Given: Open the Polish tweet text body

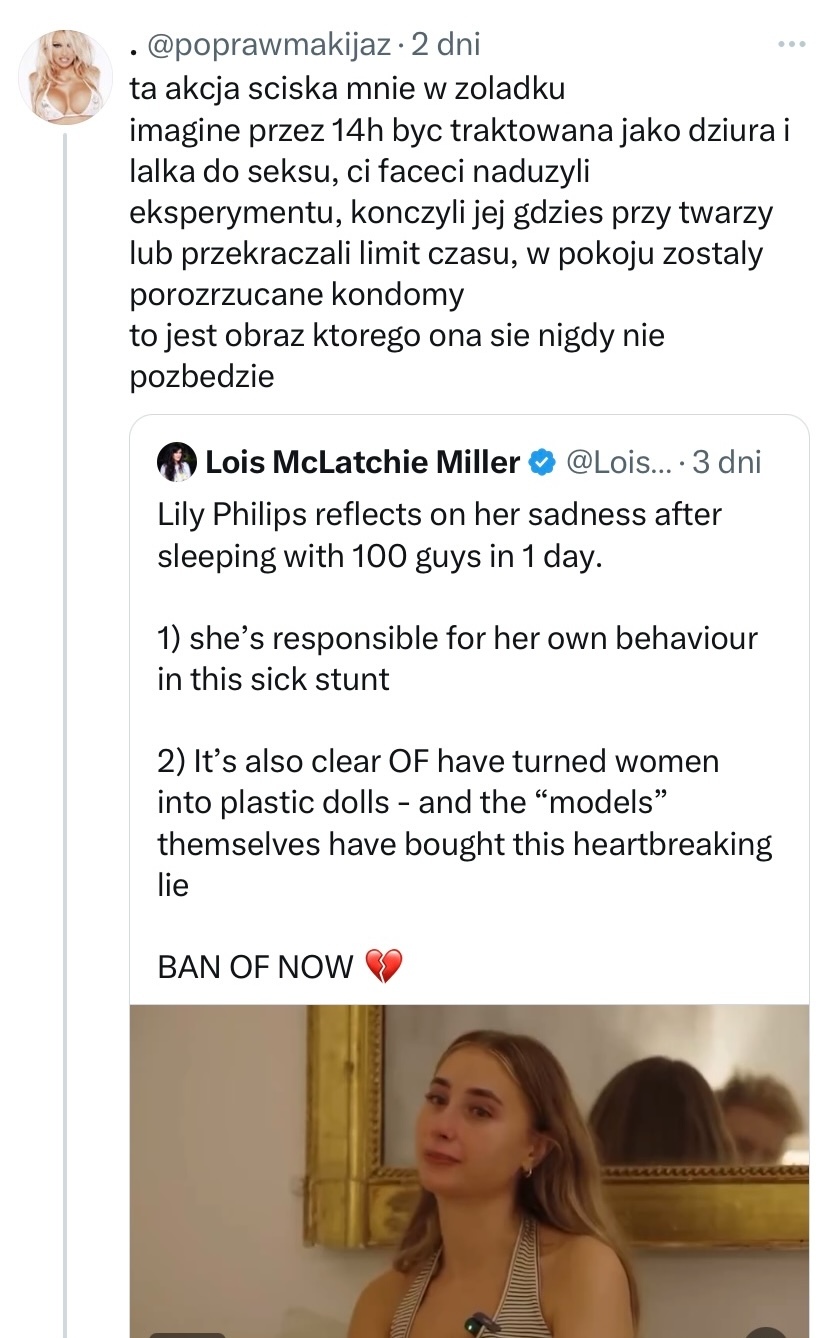Looking at the screenshot, I should pos(450,232).
